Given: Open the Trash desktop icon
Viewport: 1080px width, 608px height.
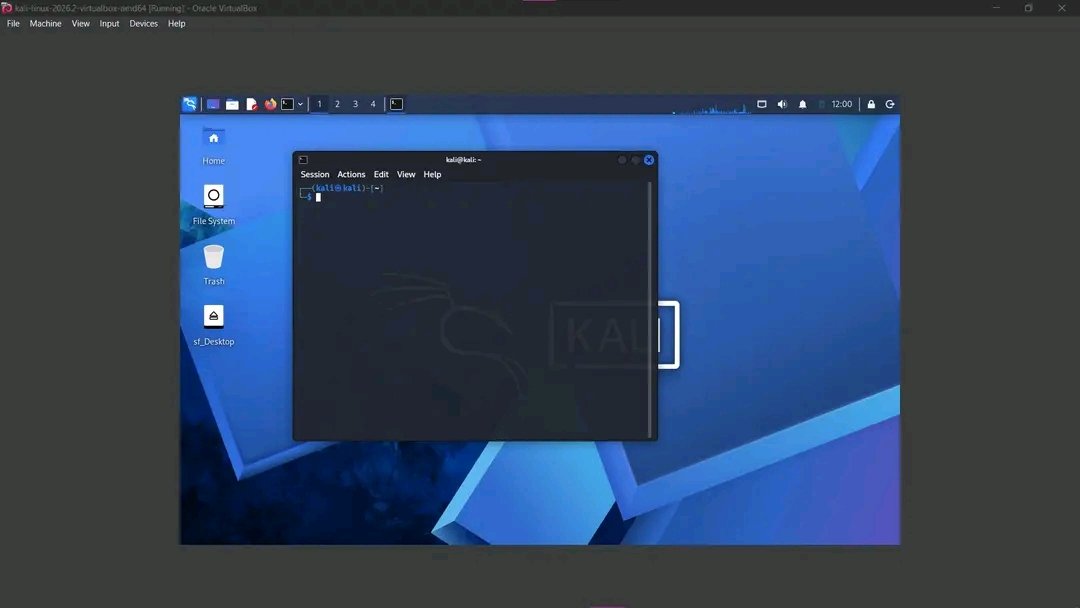Looking at the screenshot, I should (x=214, y=265).
